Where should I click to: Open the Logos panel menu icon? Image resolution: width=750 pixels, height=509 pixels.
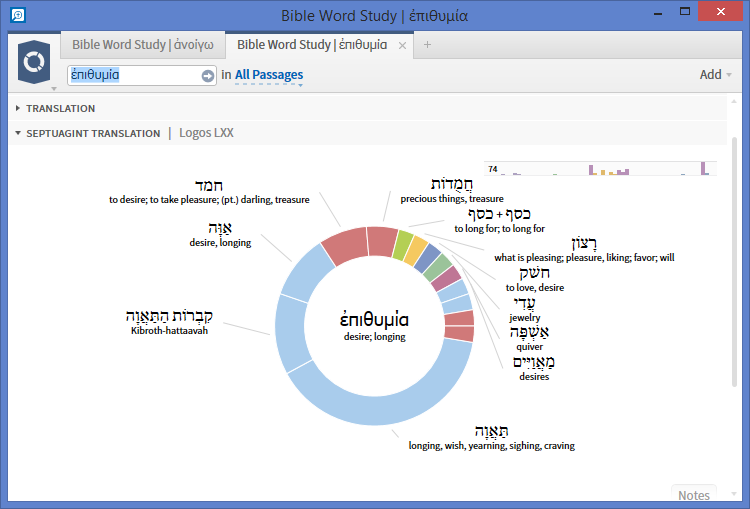click(x=34, y=63)
